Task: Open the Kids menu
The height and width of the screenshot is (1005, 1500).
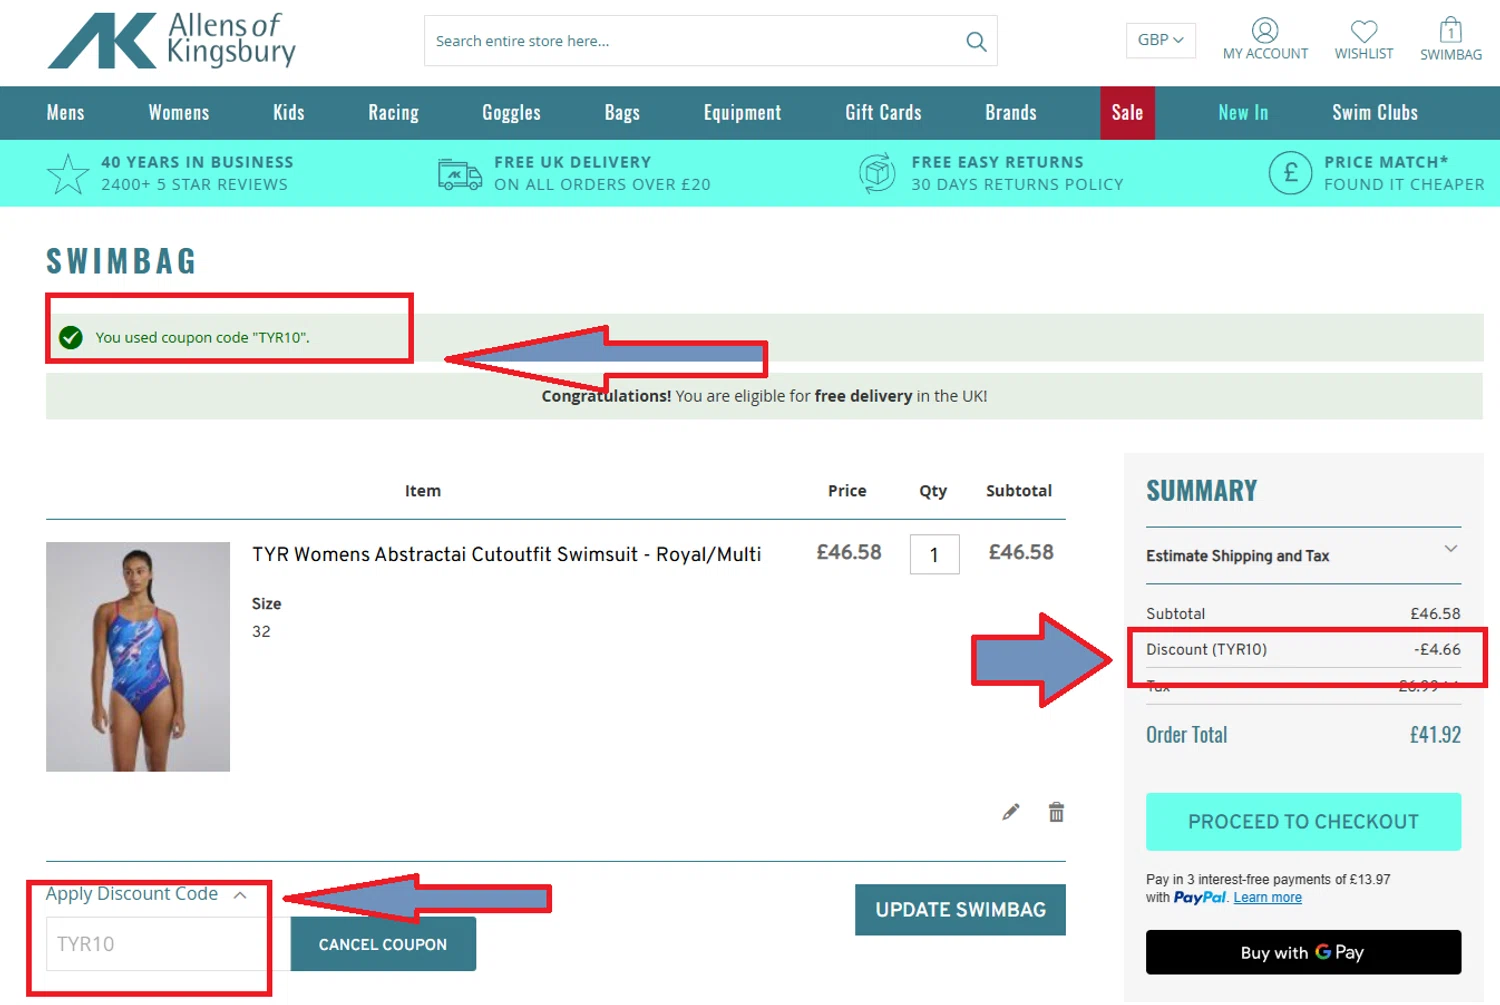Action: coord(289,112)
